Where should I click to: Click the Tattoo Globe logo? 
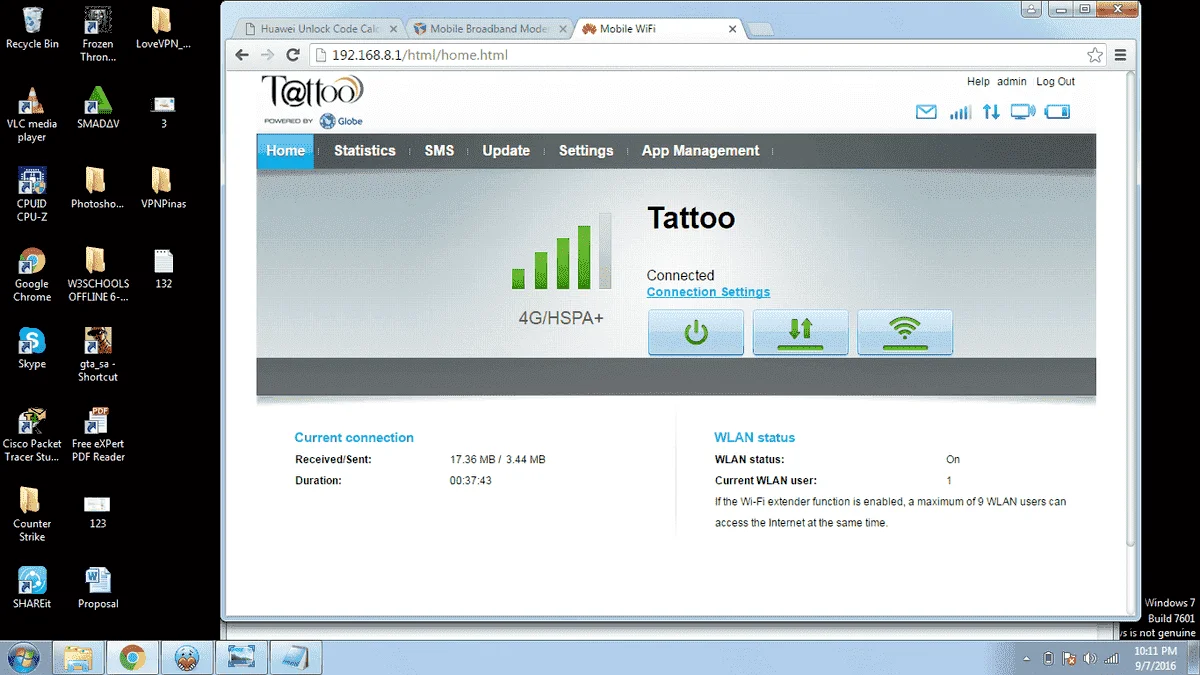pos(312,101)
